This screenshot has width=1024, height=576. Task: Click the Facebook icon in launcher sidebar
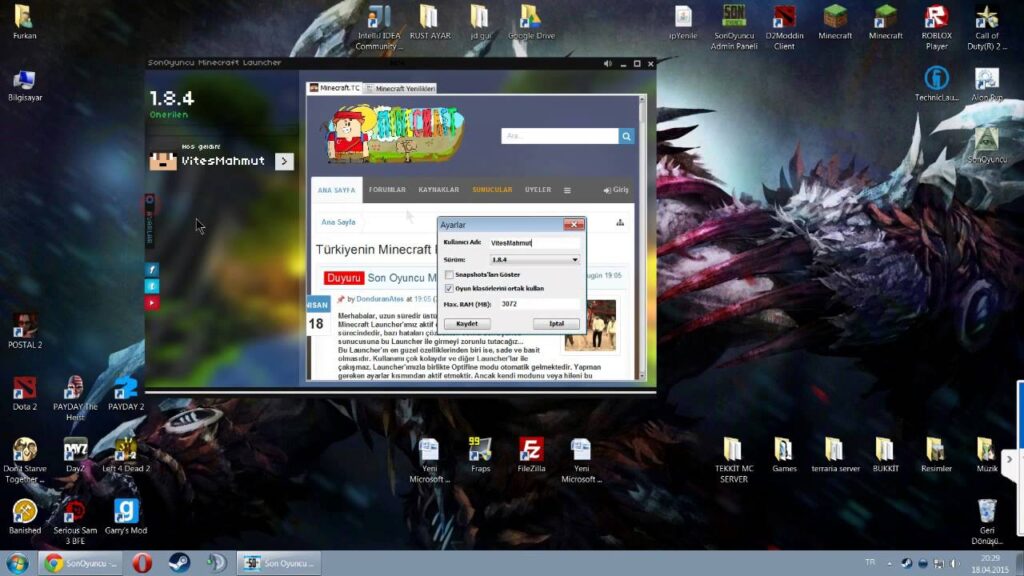[x=152, y=269]
